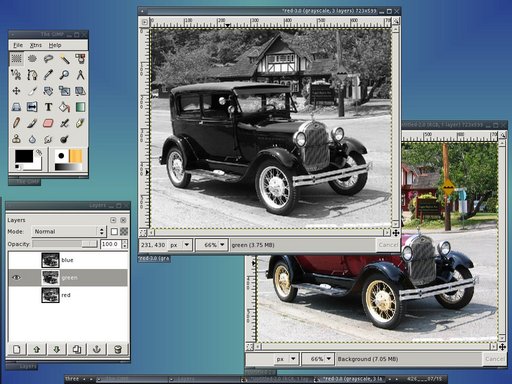This screenshot has width=512, height=384.
Task: Open the active brush selector
Action: tap(61, 156)
